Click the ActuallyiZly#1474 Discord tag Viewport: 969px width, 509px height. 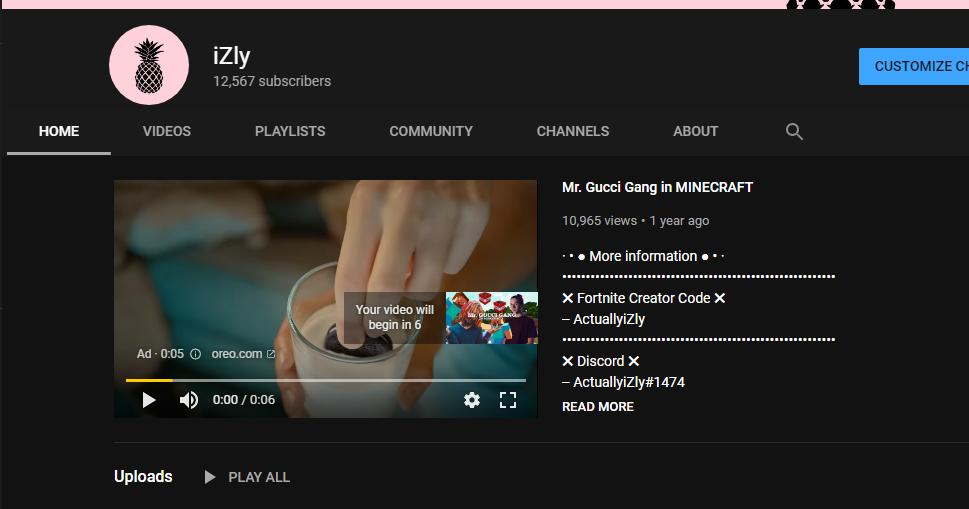629,382
